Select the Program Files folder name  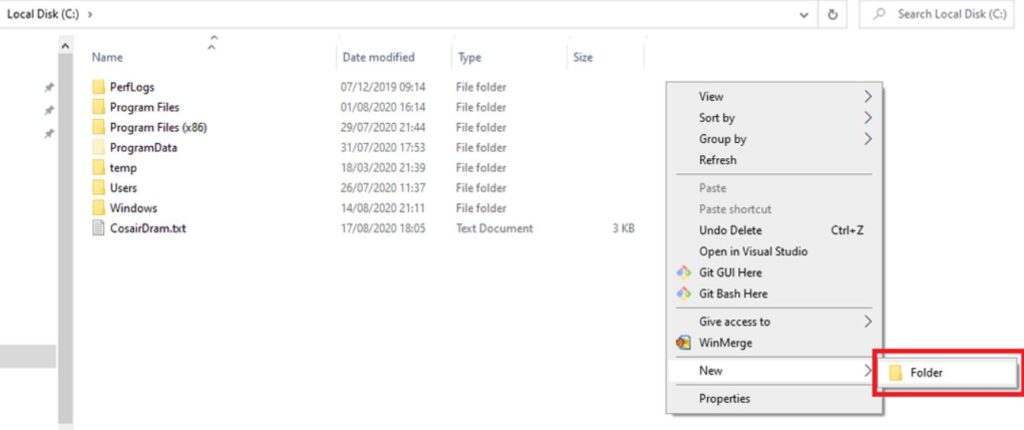pos(144,107)
